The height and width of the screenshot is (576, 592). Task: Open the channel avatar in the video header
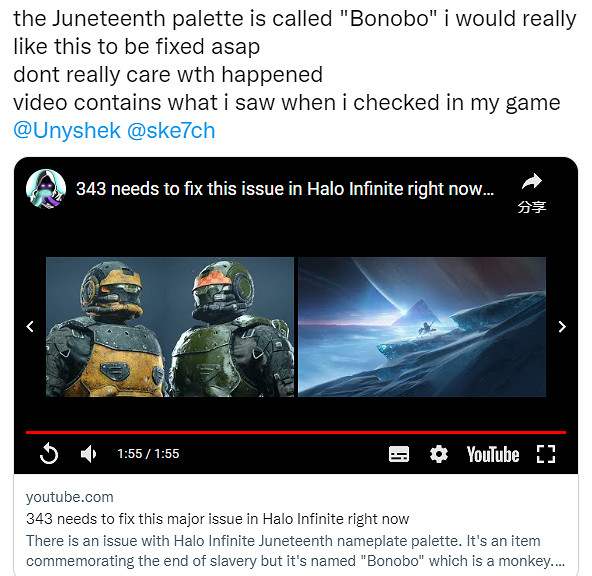[46, 189]
